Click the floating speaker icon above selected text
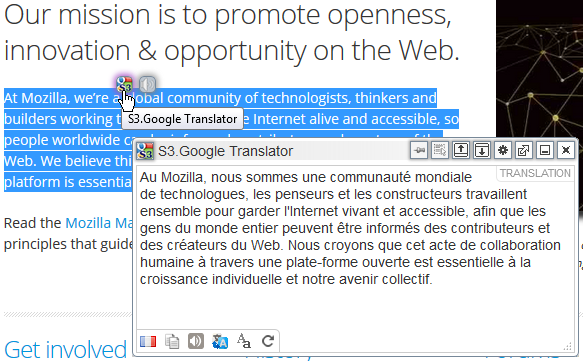Image resolution: width=583 pixels, height=361 pixels. point(147,84)
